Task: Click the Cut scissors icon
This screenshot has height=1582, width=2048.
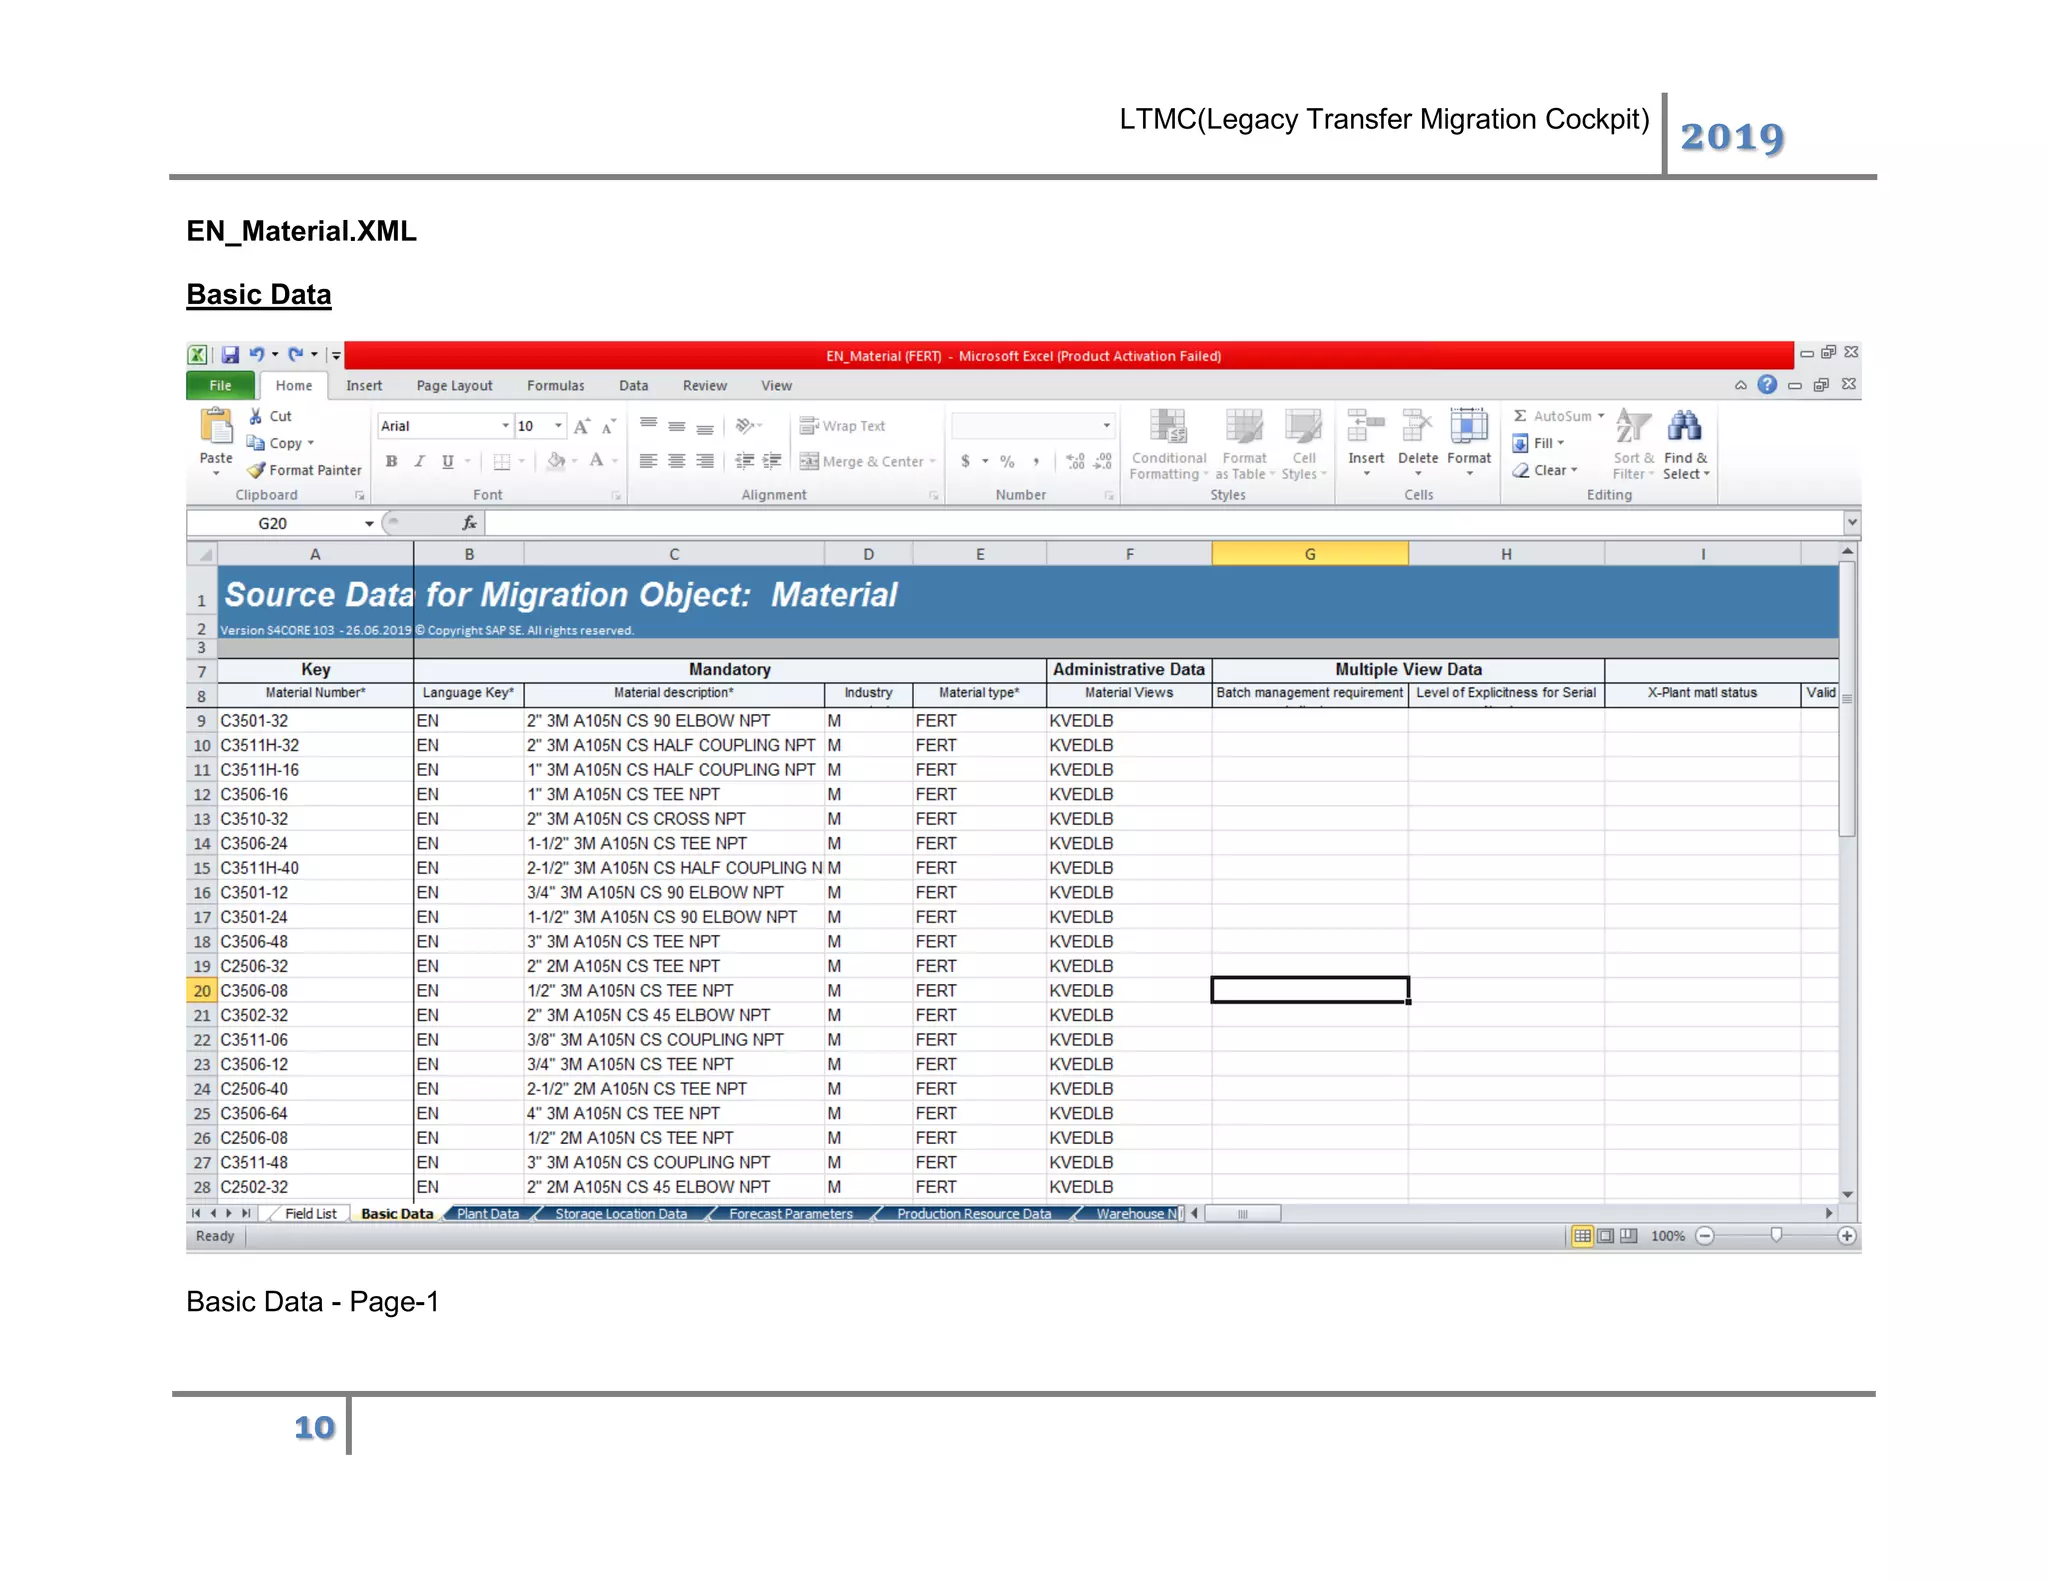Action: pos(256,416)
